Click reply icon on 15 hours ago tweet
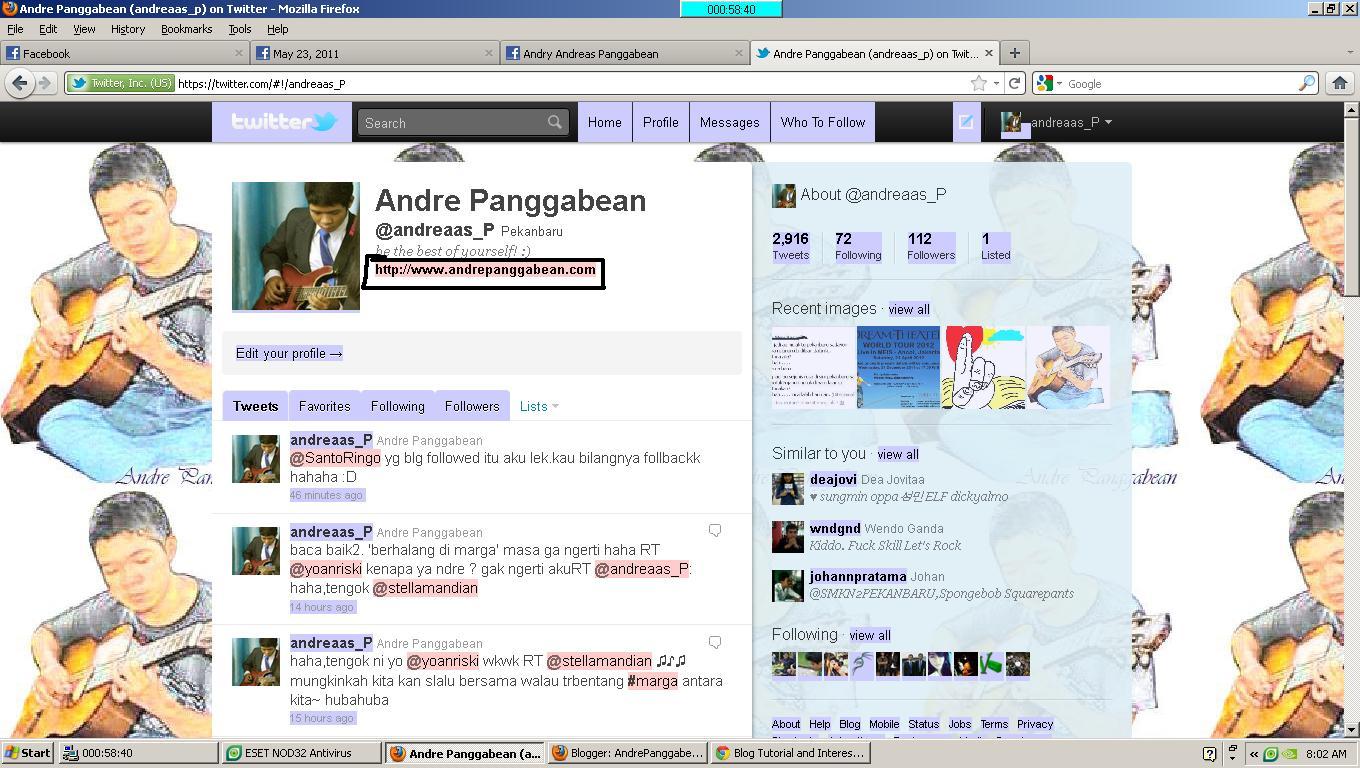 click(715, 642)
